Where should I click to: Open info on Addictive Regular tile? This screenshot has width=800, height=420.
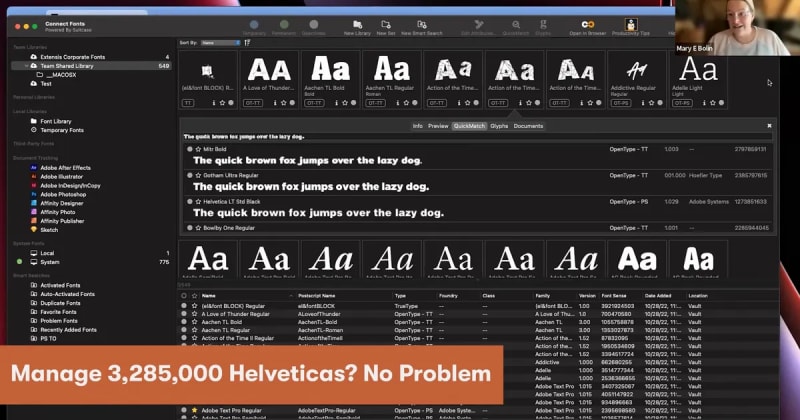coord(642,103)
